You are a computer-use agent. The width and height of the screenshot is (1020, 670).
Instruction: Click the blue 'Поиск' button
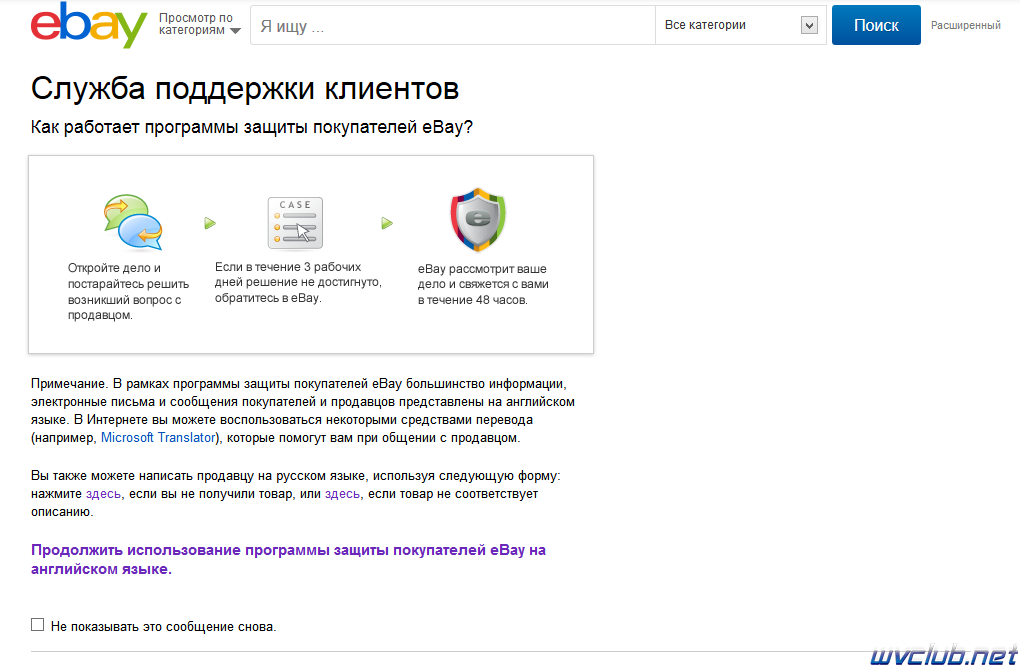(x=876, y=25)
